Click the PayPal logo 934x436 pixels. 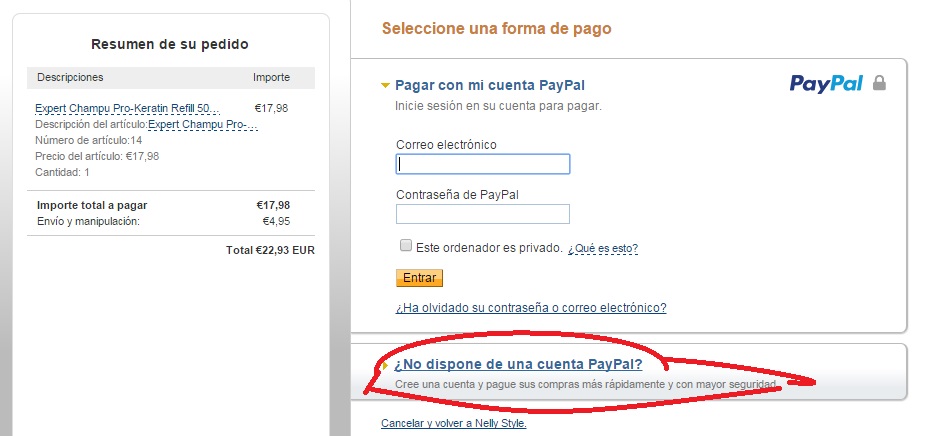pos(826,84)
